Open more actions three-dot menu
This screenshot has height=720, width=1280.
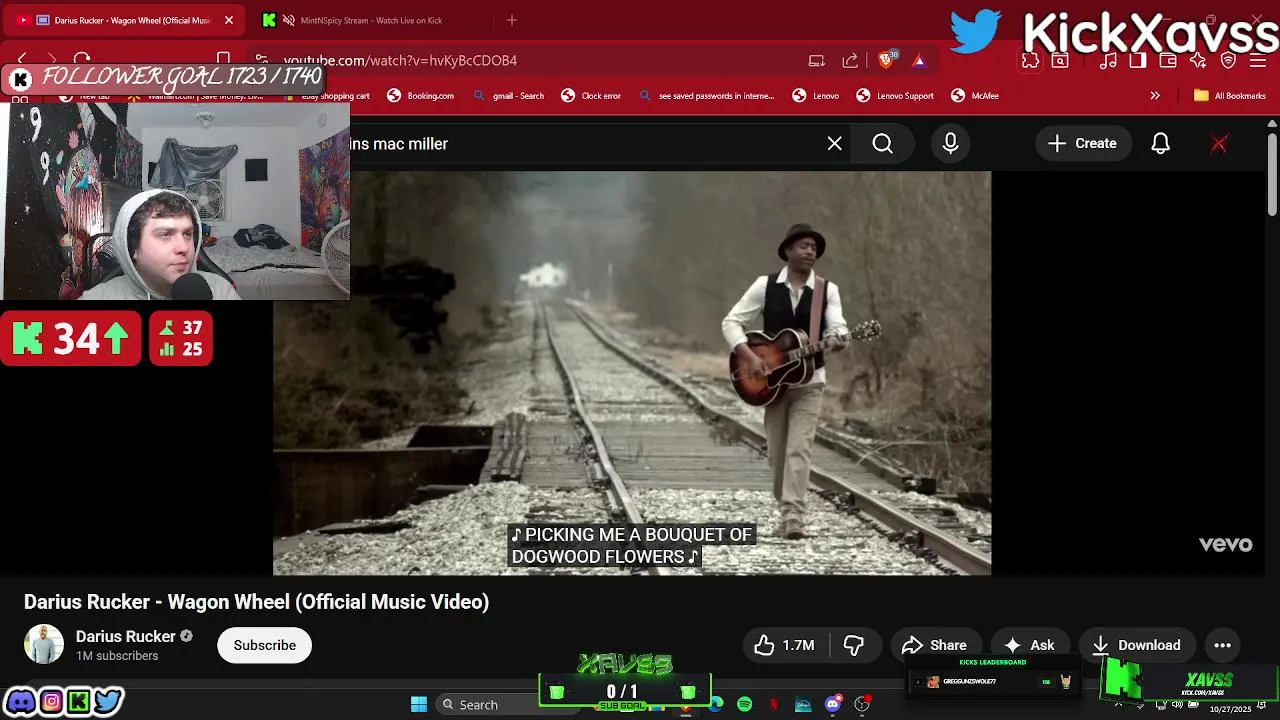click(1223, 645)
